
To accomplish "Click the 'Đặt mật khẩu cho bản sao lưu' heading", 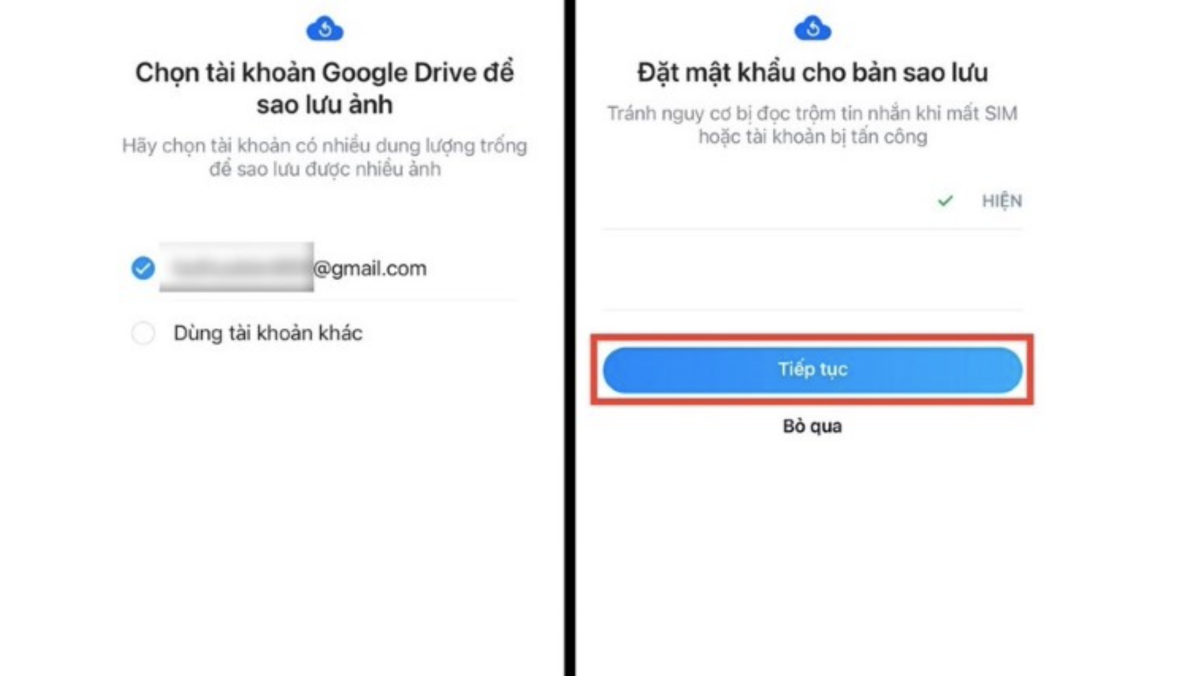I will point(812,73).
